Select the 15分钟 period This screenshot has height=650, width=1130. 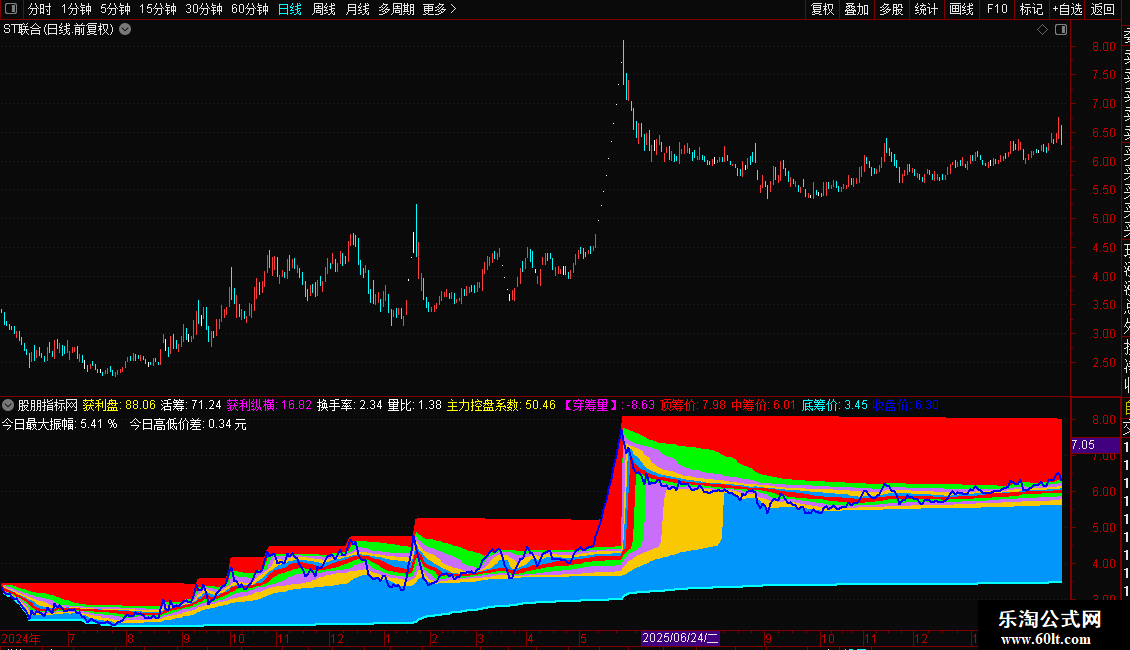pyautogui.click(x=158, y=9)
